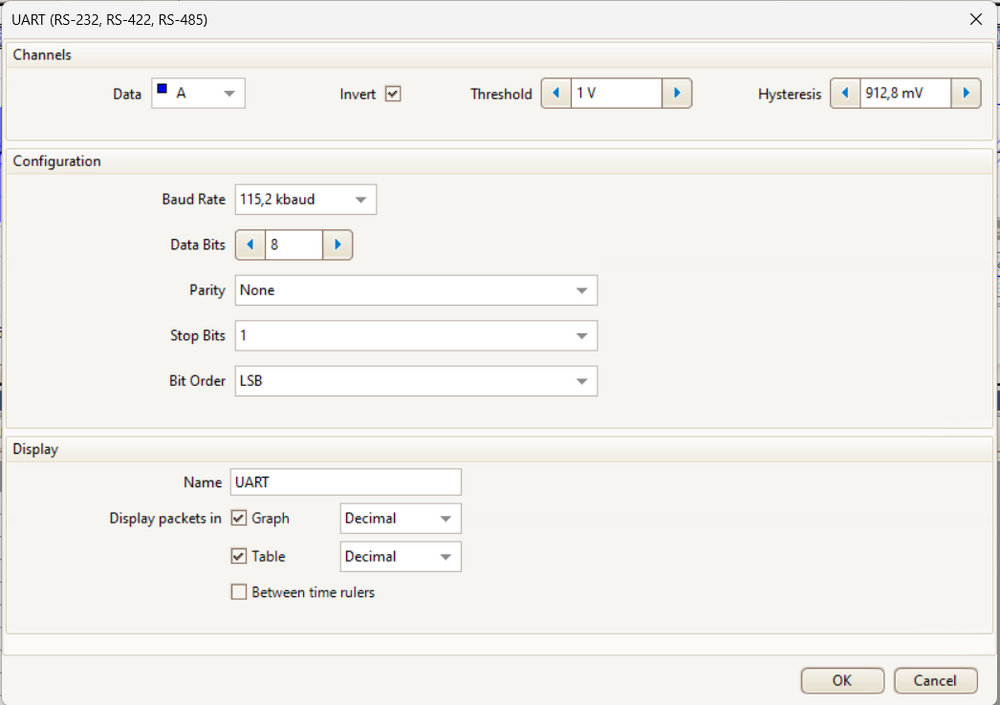Close the UART dialog window
The image size is (1000, 705).
tap(976, 20)
